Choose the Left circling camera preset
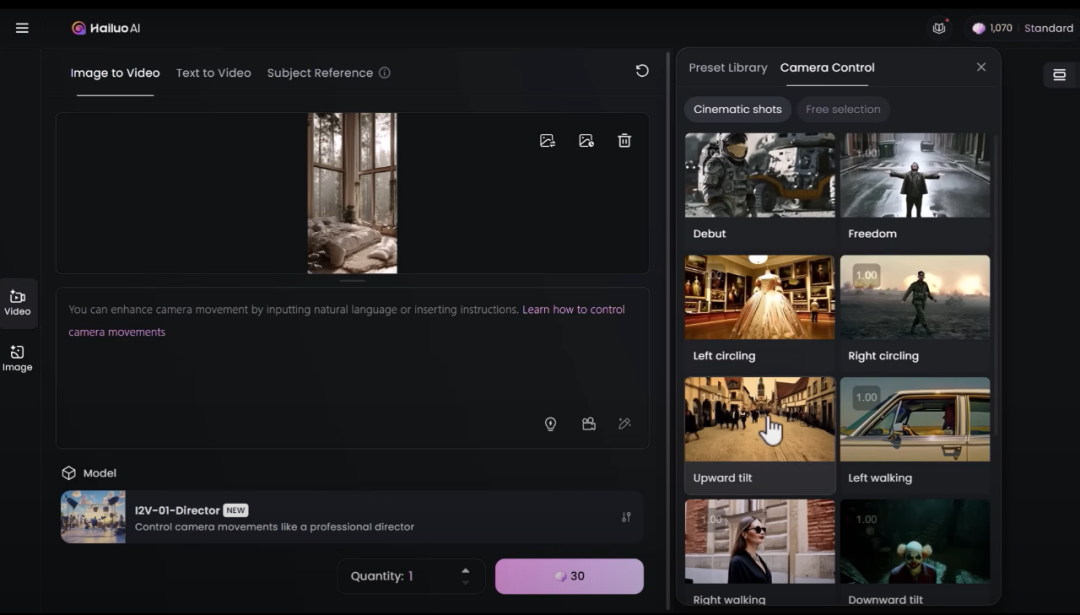This screenshot has height=615, width=1080. pos(760,298)
